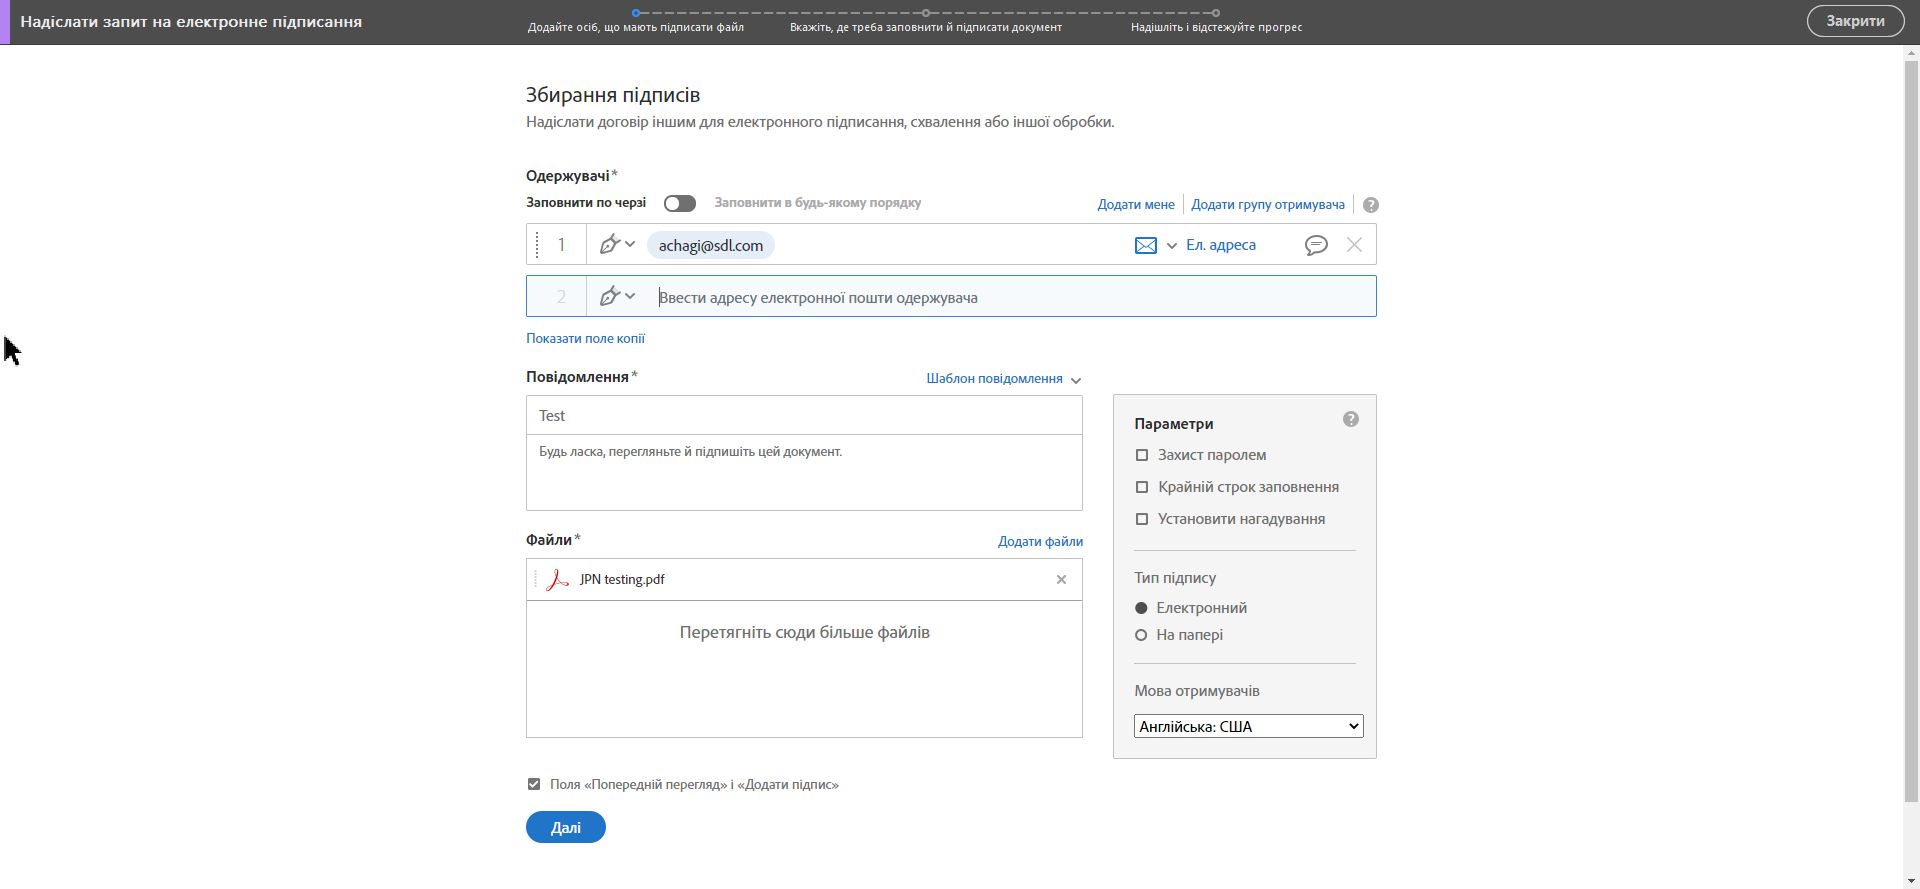Click signer role pen icon for recipient 1
1920x889 pixels.
[610, 245]
